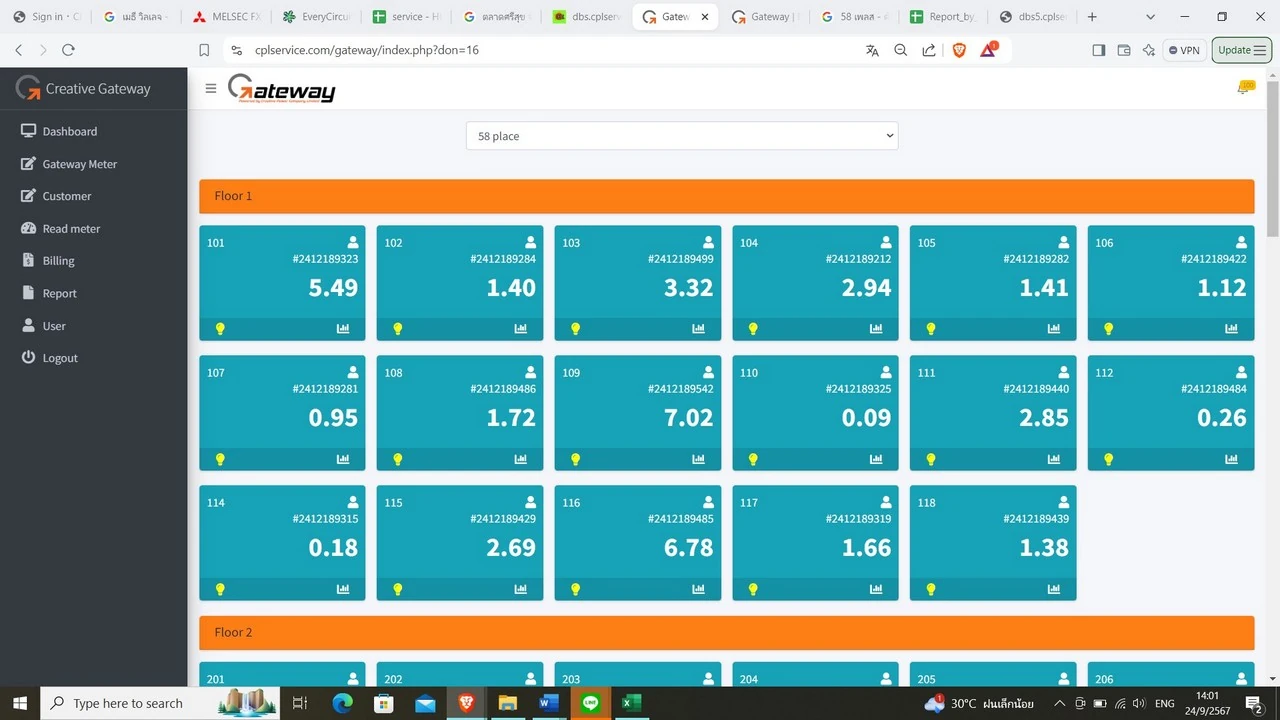Open the chart icon on room 101 card
Screen dimensions: 1280x720
pyautogui.click(x=343, y=329)
